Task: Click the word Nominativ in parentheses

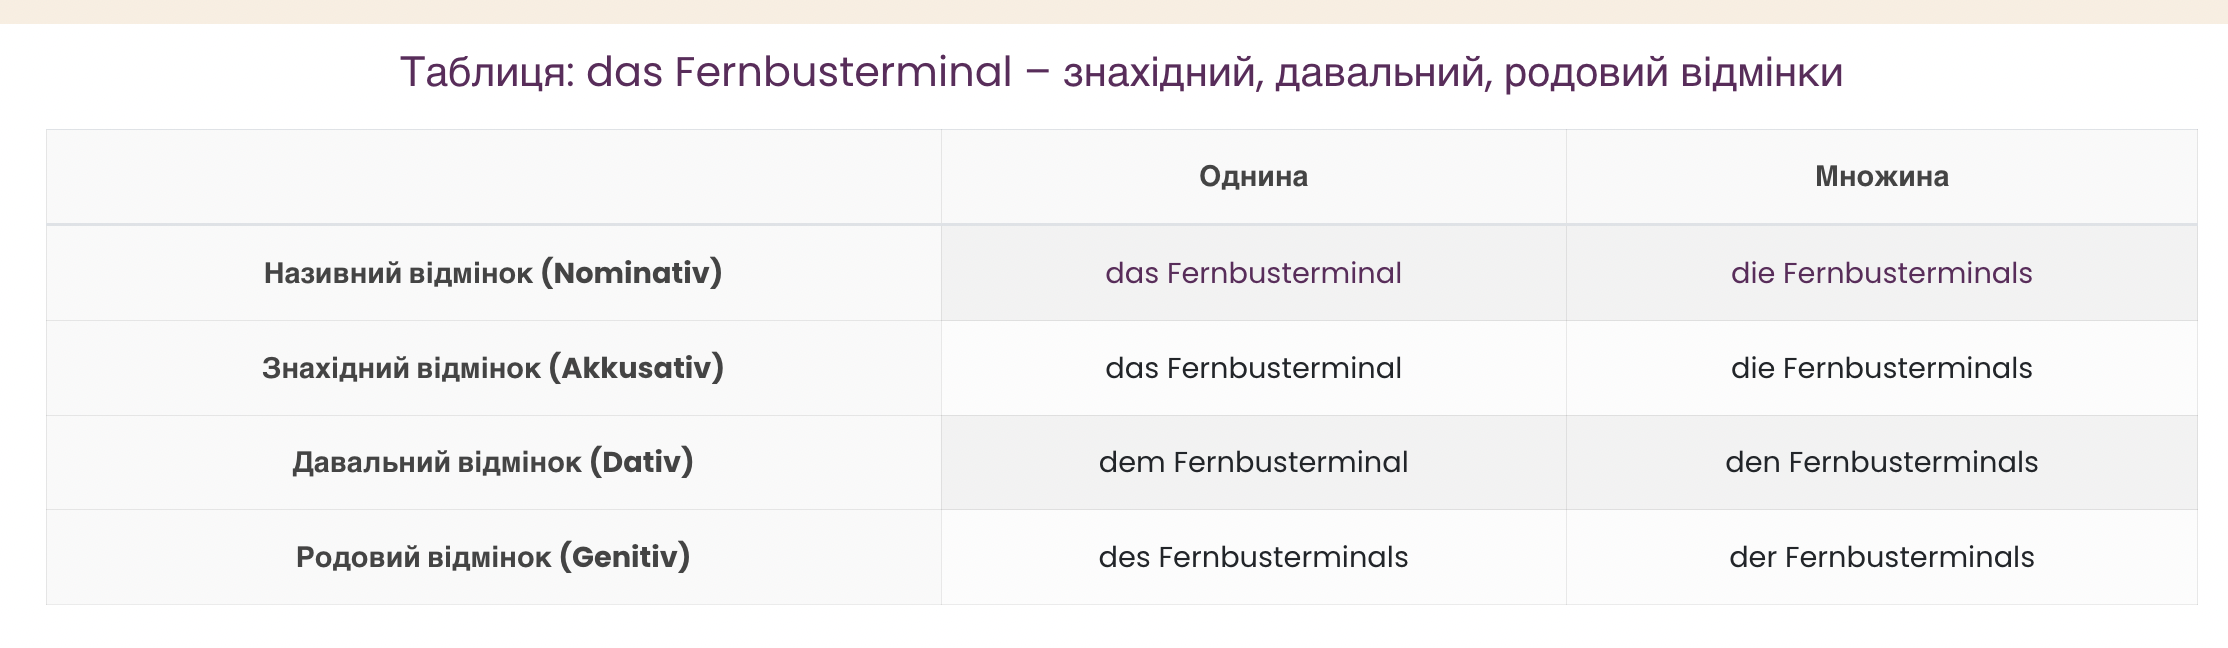Action: (632, 273)
